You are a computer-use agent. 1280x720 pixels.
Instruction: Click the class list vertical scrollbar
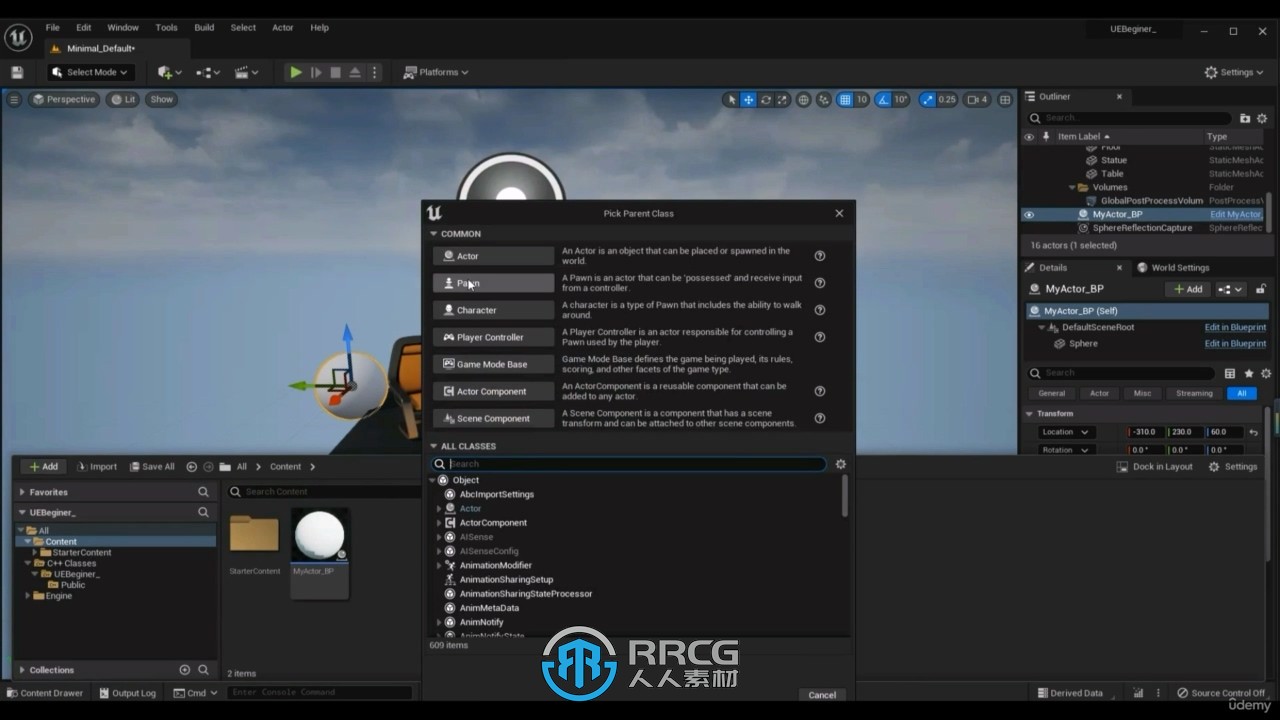click(x=845, y=497)
